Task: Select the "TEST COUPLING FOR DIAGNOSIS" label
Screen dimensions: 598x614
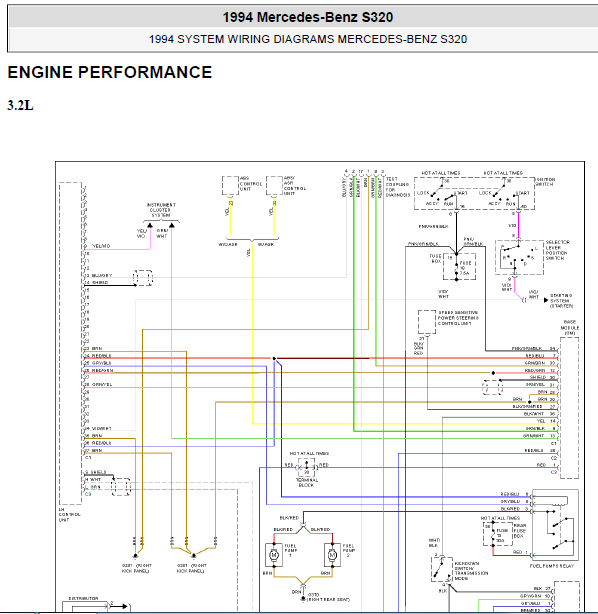Action: [397, 187]
